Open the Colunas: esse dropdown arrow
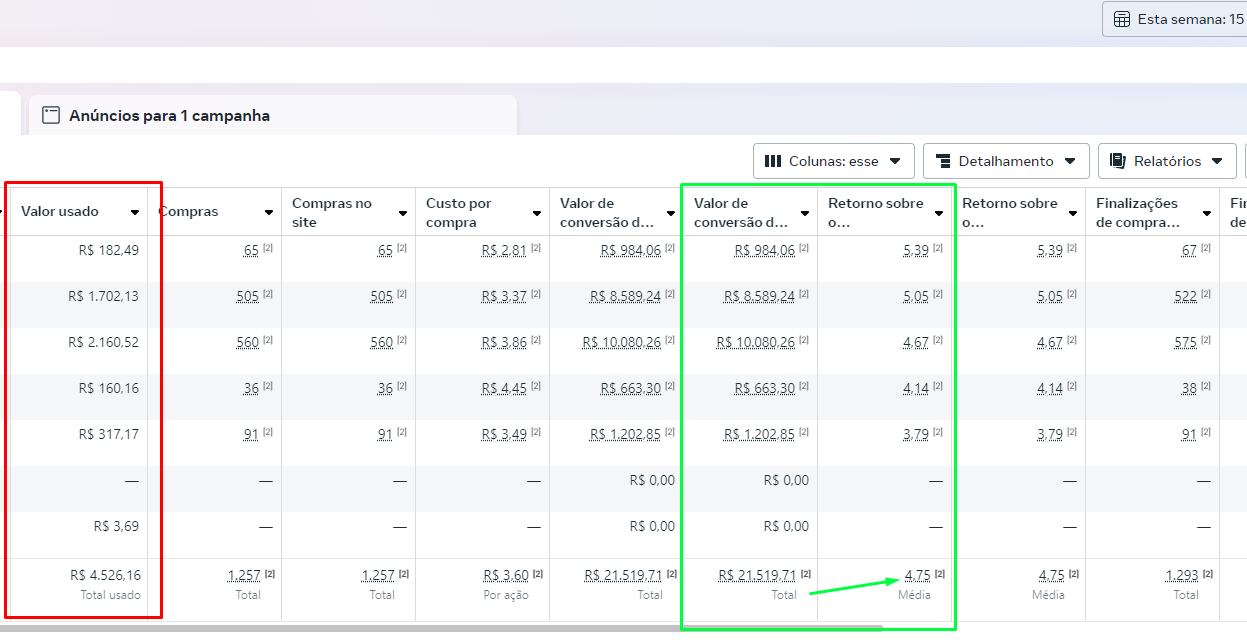Screen dimensions: 1247x644 pyautogui.click(x=894, y=161)
